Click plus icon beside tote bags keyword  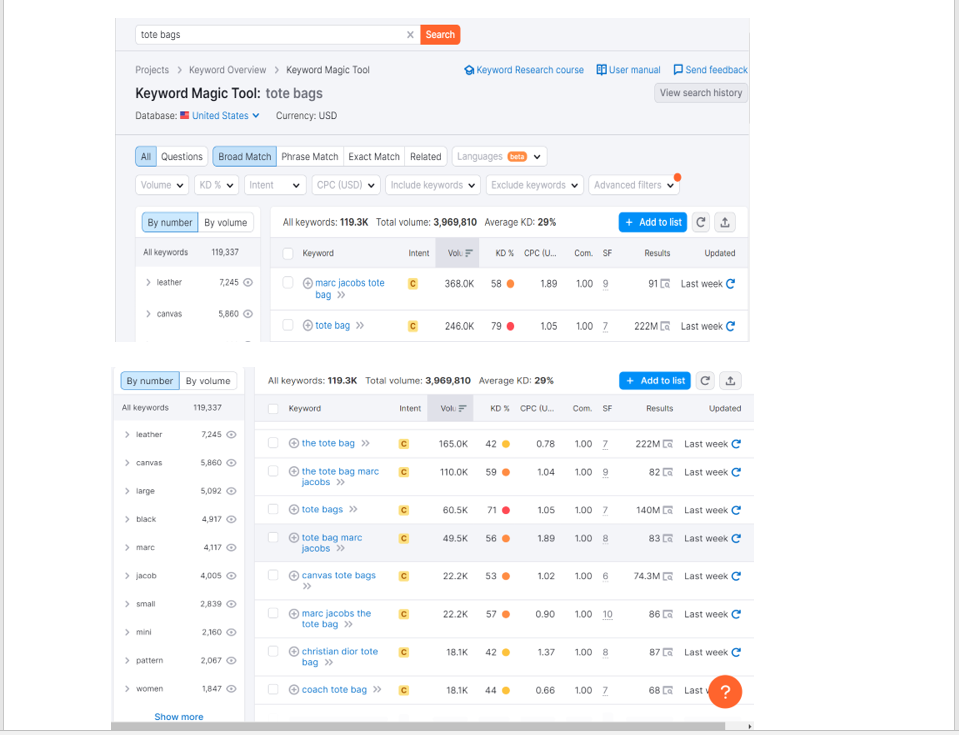coord(294,509)
